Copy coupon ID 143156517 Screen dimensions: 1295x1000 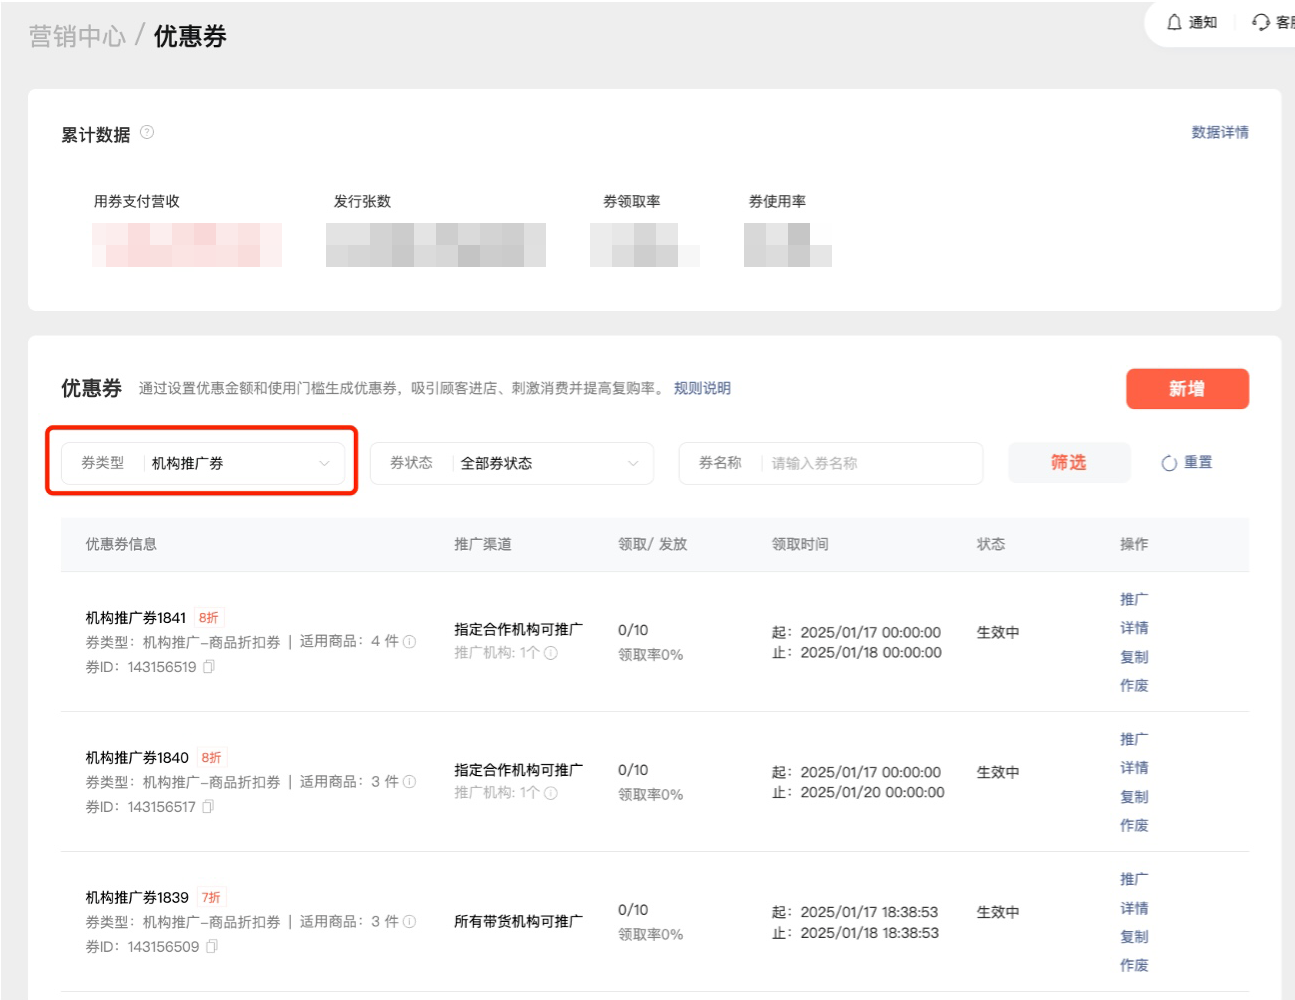[x=208, y=807]
